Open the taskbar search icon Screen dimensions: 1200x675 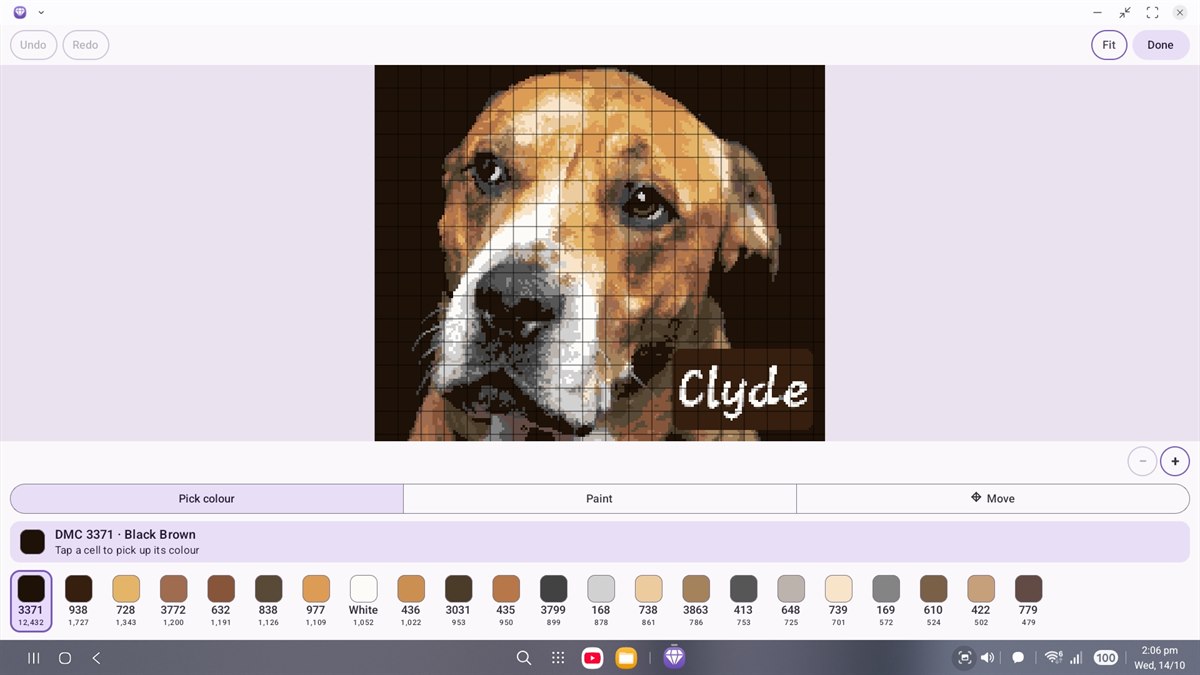tap(523, 658)
